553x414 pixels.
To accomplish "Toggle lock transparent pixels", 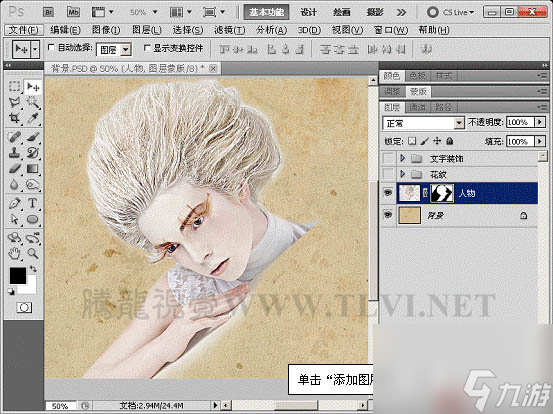I will point(412,141).
